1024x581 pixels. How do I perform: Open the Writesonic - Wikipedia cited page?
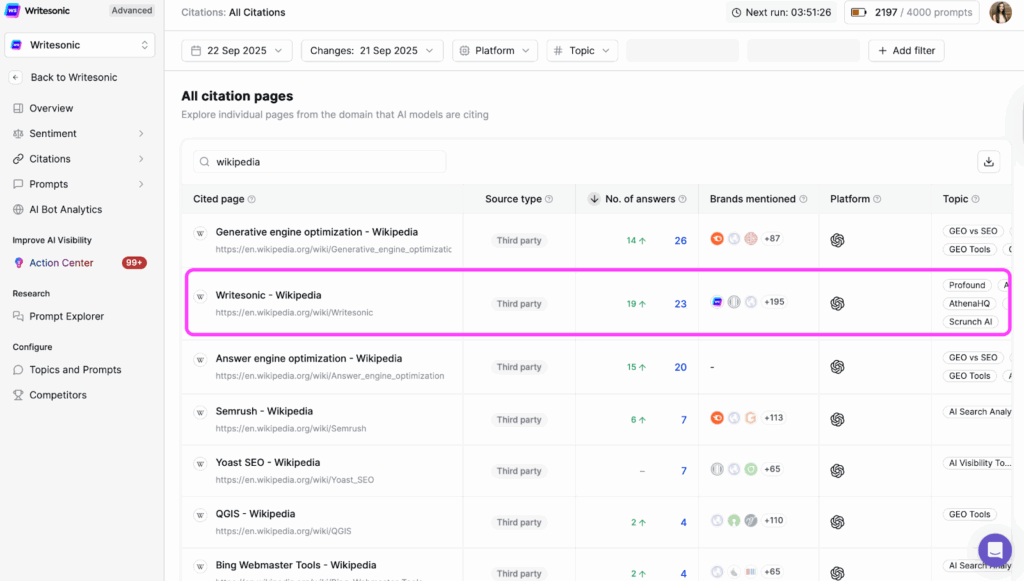coord(268,295)
